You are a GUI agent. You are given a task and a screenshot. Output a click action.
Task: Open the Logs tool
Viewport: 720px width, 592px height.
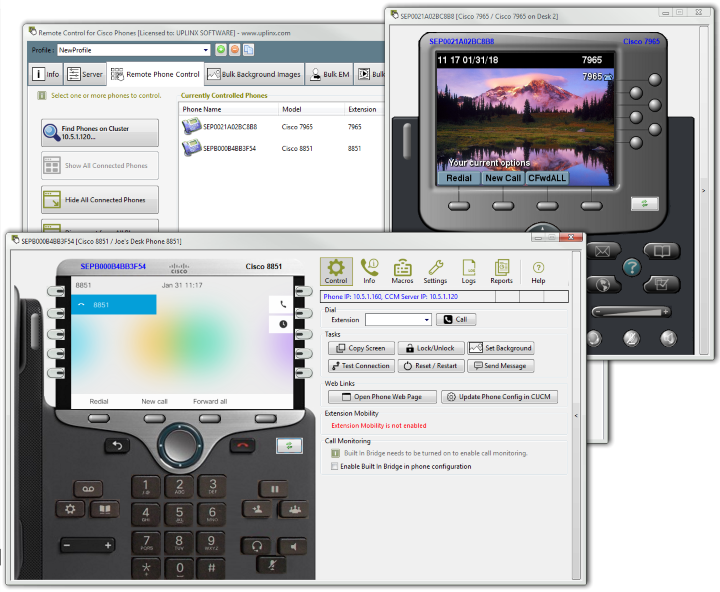tap(468, 271)
